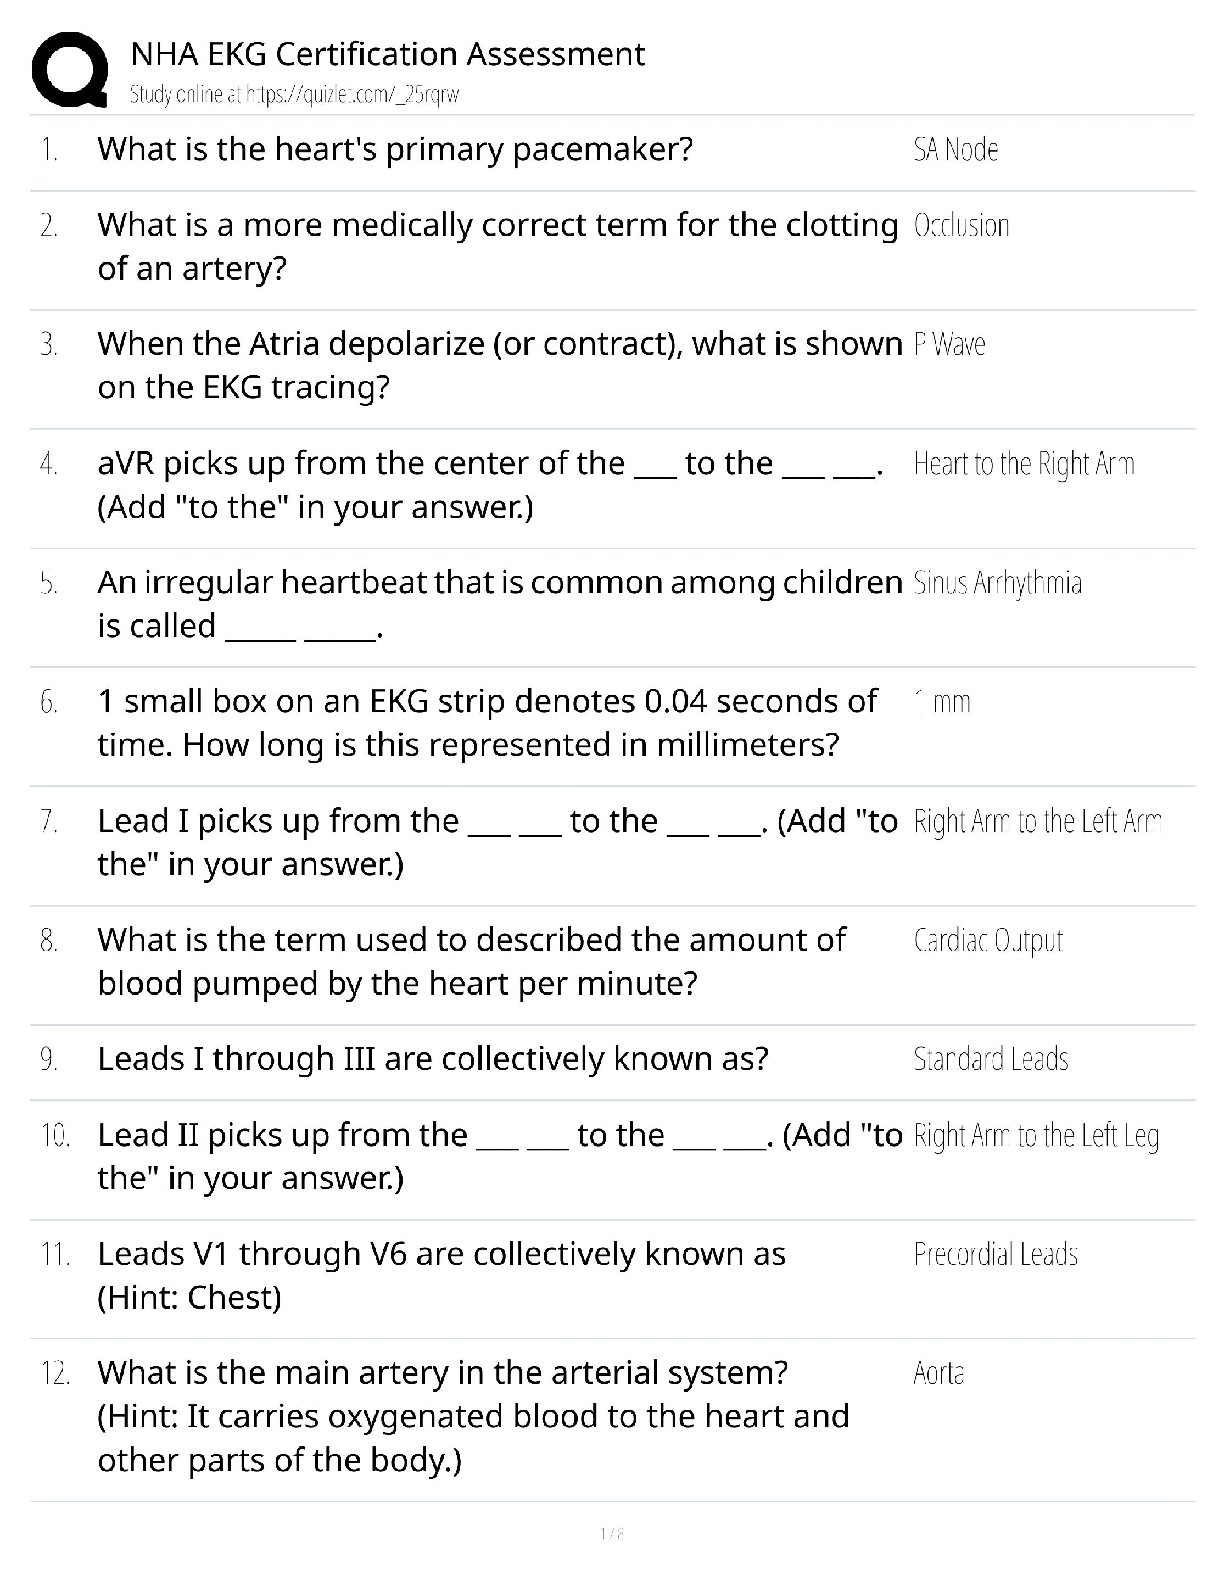Screen dimensions: 1224x1584
Task: Click the SA Node answer
Action: click(956, 150)
